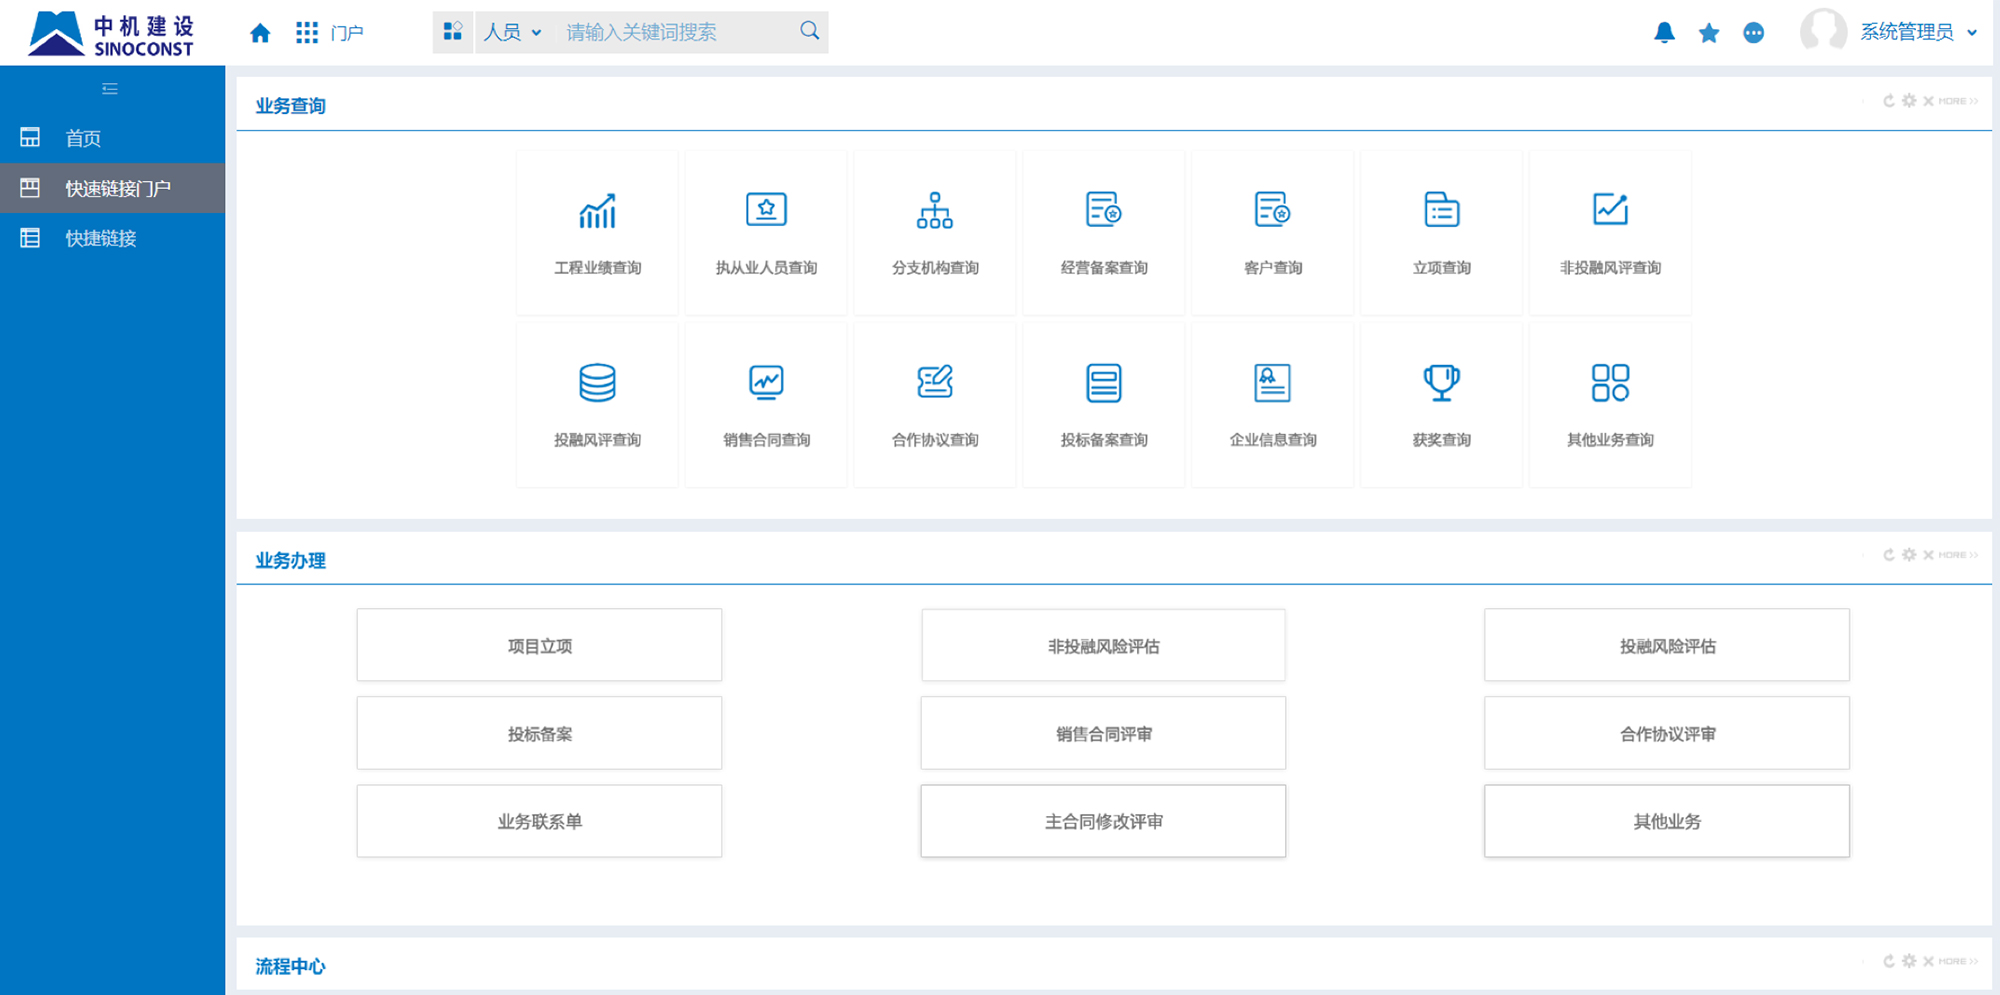Go to the home page via house icon

point(260,33)
